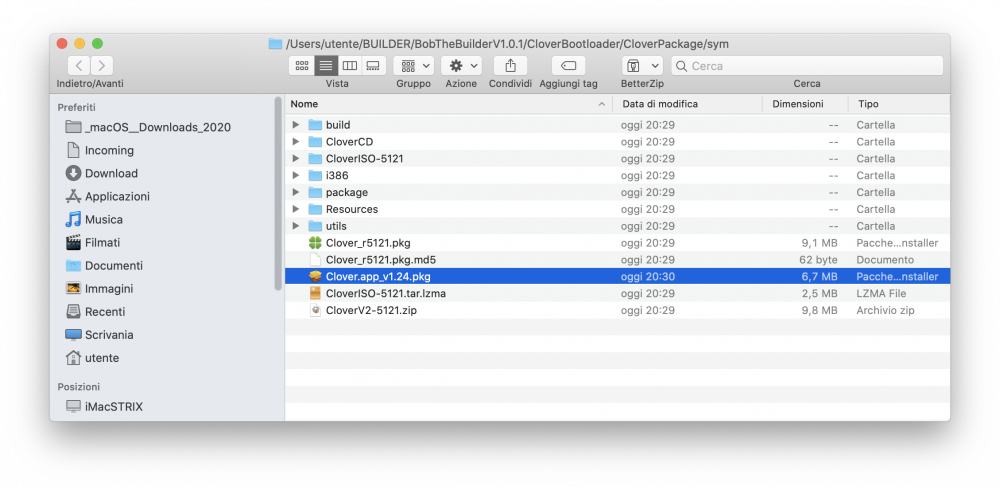1000x487 pixels.
Task: Open the utente home folder
Action: (92, 358)
